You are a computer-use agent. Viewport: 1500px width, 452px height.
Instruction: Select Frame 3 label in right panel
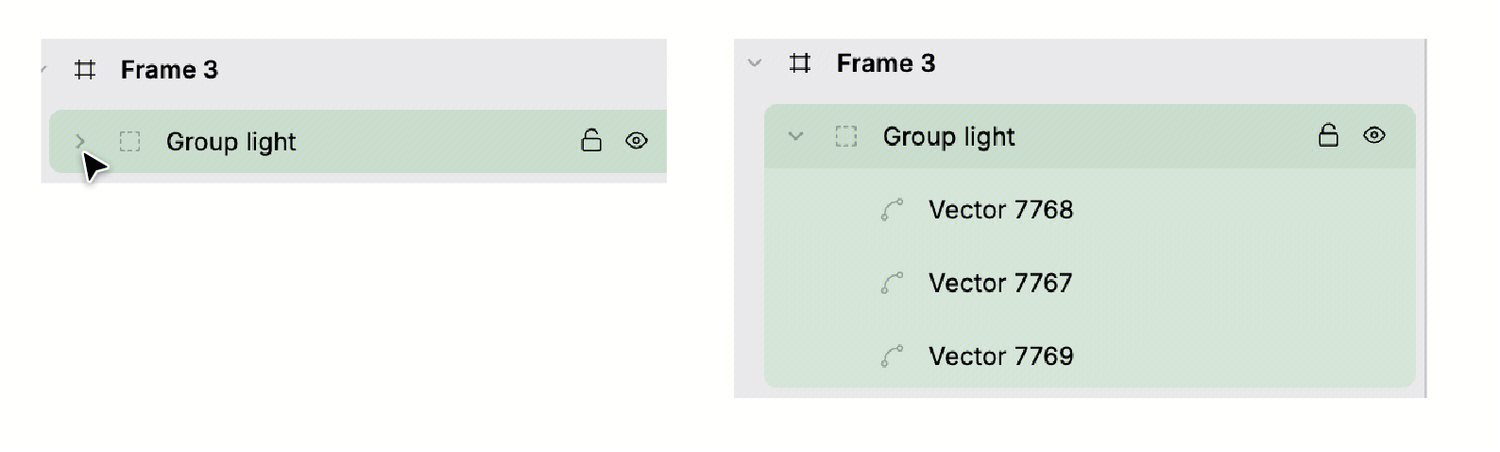point(886,63)
